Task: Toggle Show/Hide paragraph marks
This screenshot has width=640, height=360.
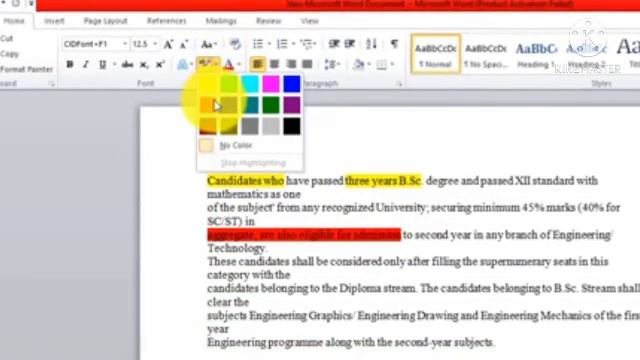Action: point(394,44)
